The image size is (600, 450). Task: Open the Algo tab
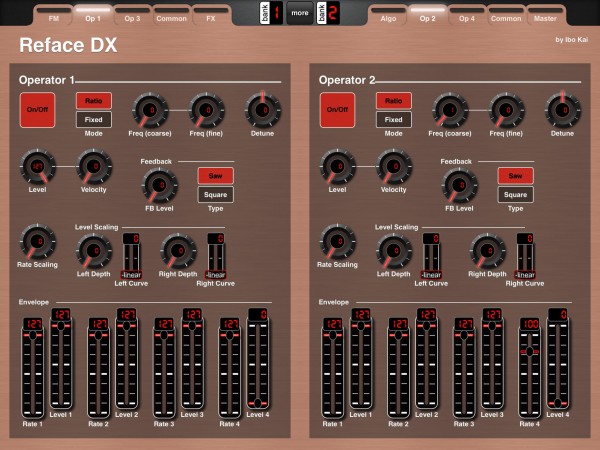point(388,16)
